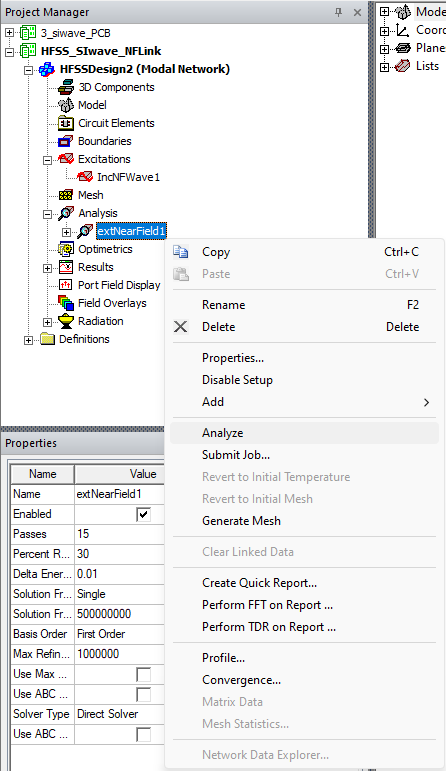The height and width of the screenshot is (771, 446).
Task: Click the Max Refinement value 1000000
Action: tap(119, 654)
